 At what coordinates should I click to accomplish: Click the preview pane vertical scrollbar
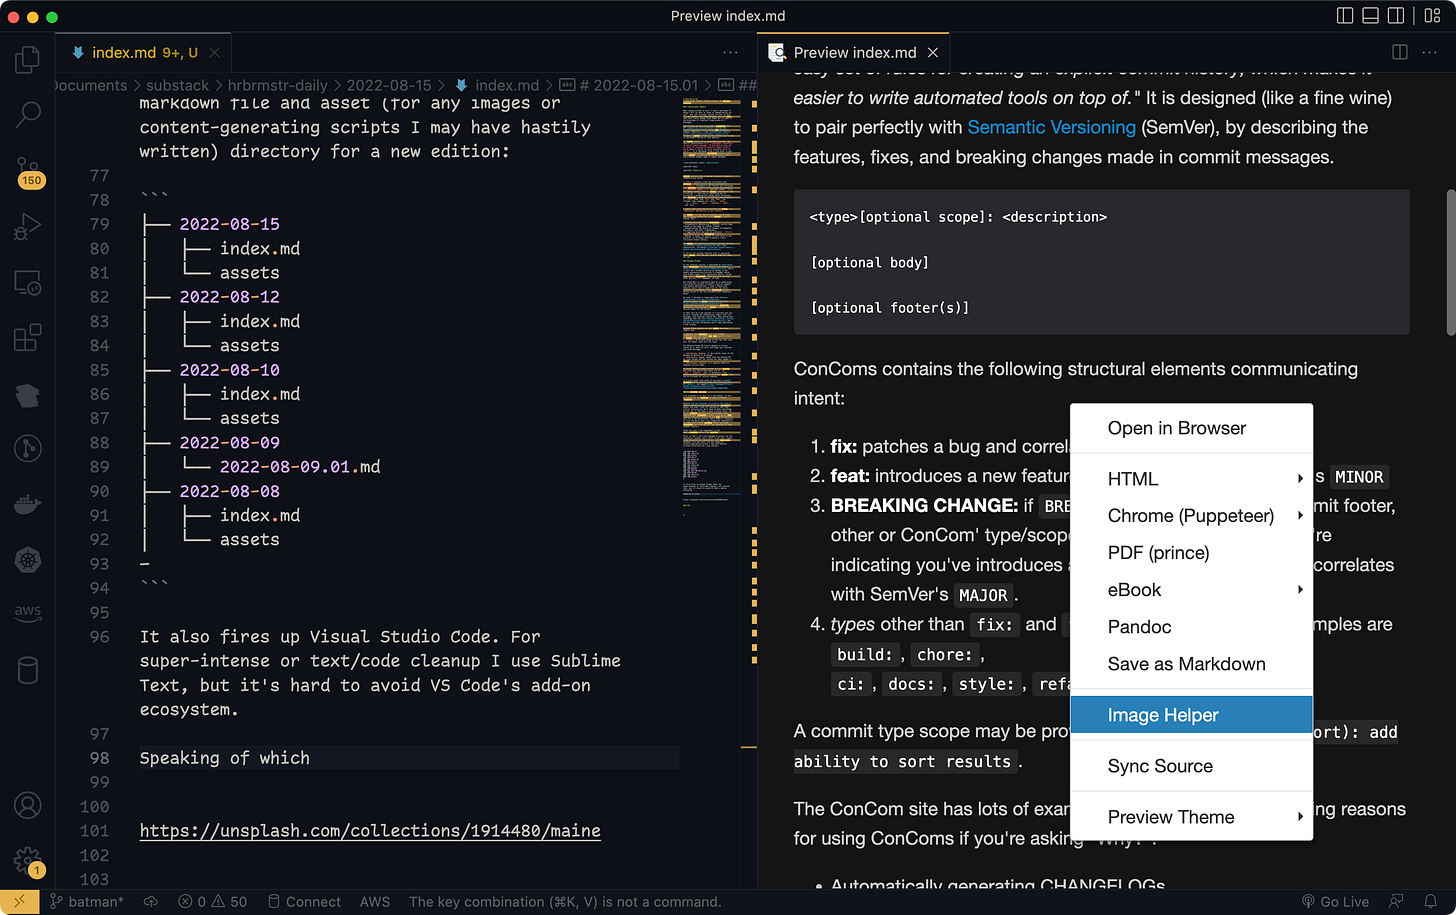[1450, 262]
